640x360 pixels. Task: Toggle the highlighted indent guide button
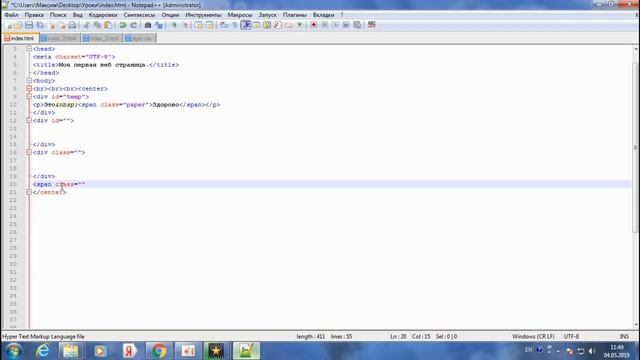tap(246, 25)
